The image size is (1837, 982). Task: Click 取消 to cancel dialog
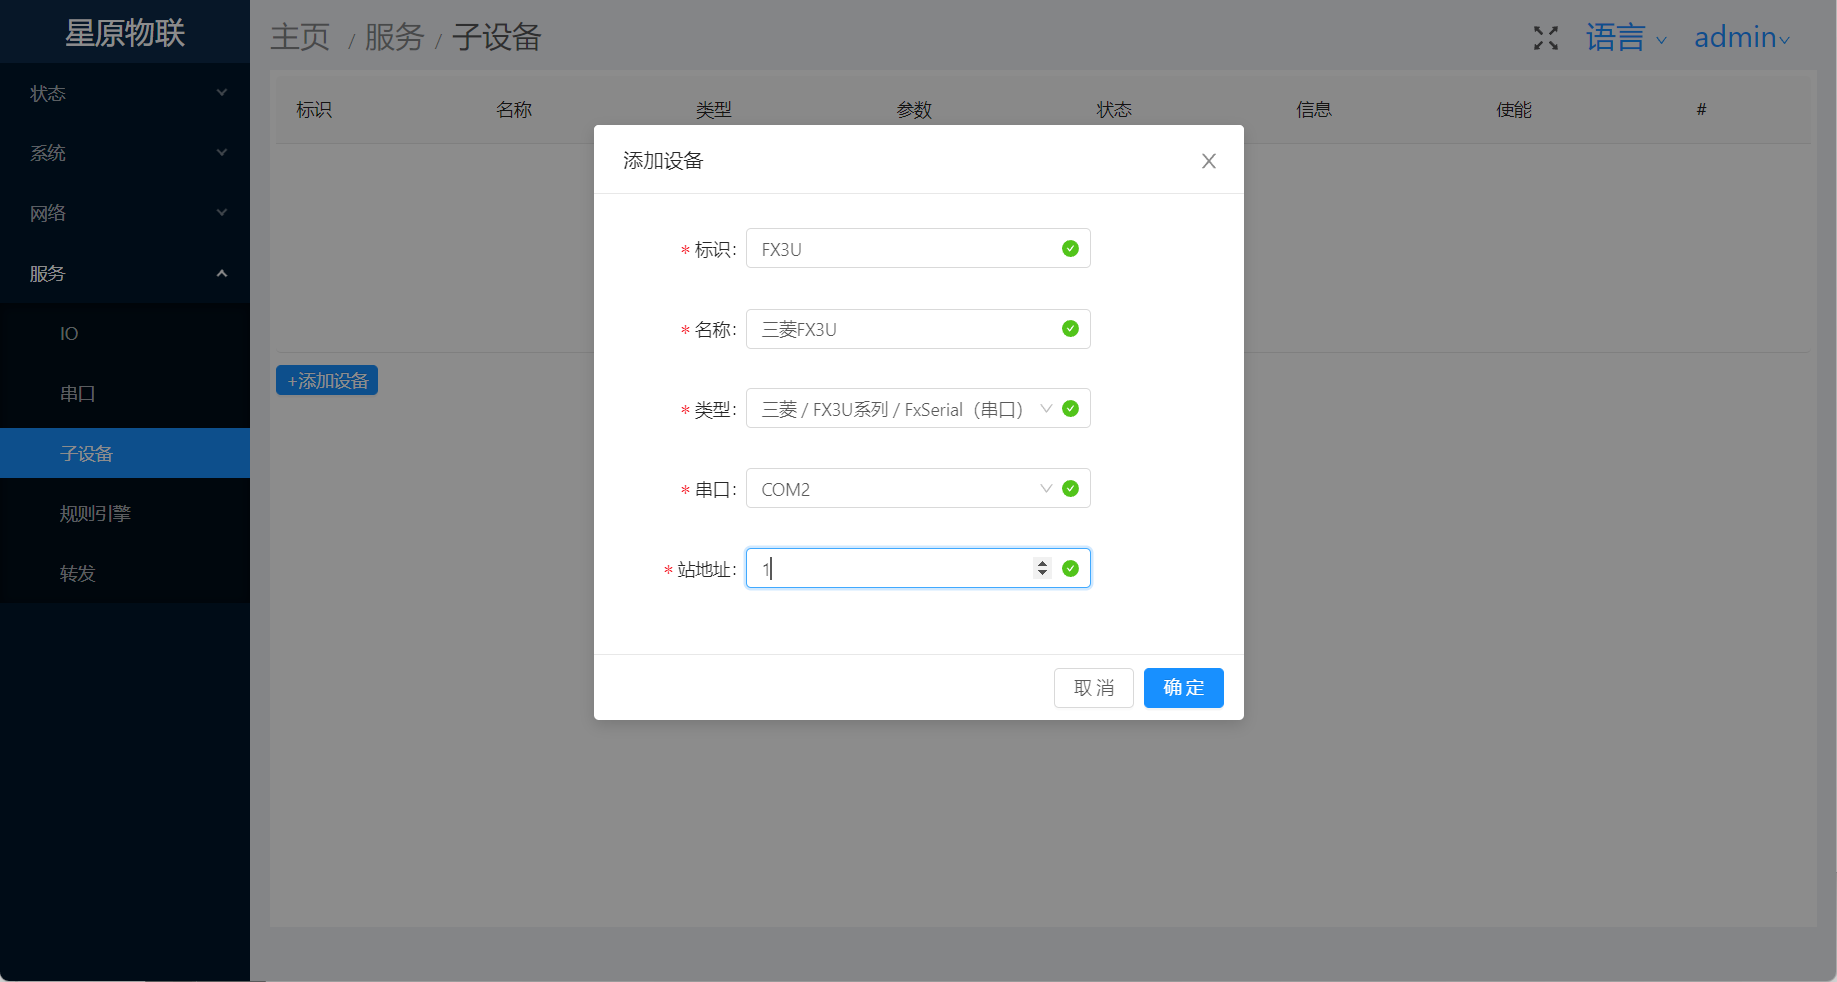click(x=1094, y=688)
